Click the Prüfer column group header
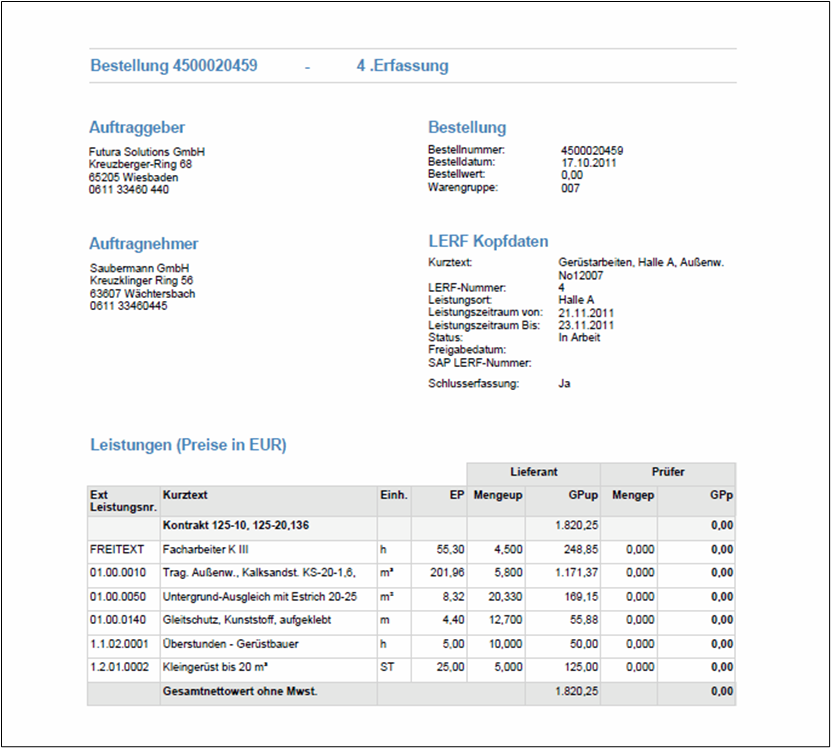Viewport: 831px width, 748px height. click(x=667, y=472)
